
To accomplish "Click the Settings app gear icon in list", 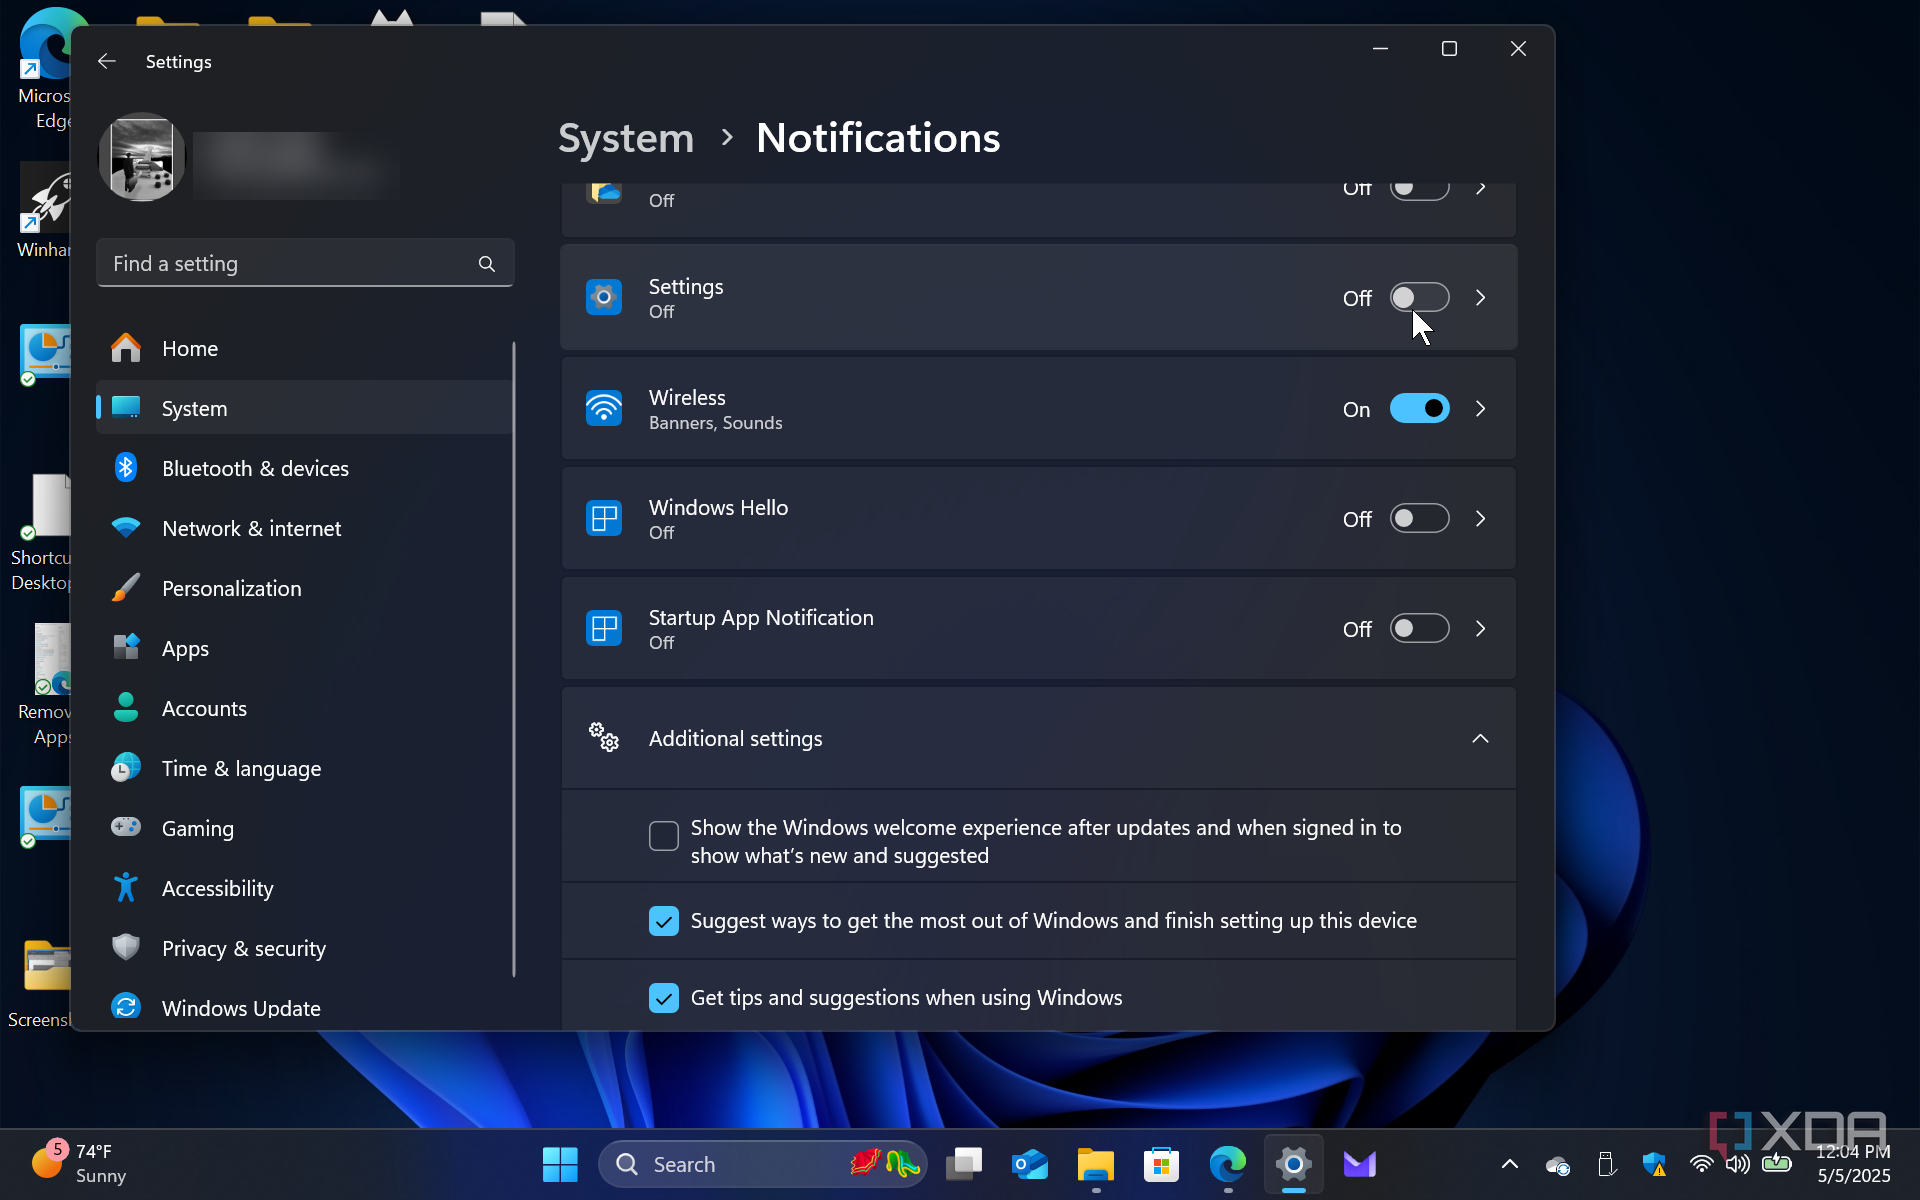I will click(604, 298).
